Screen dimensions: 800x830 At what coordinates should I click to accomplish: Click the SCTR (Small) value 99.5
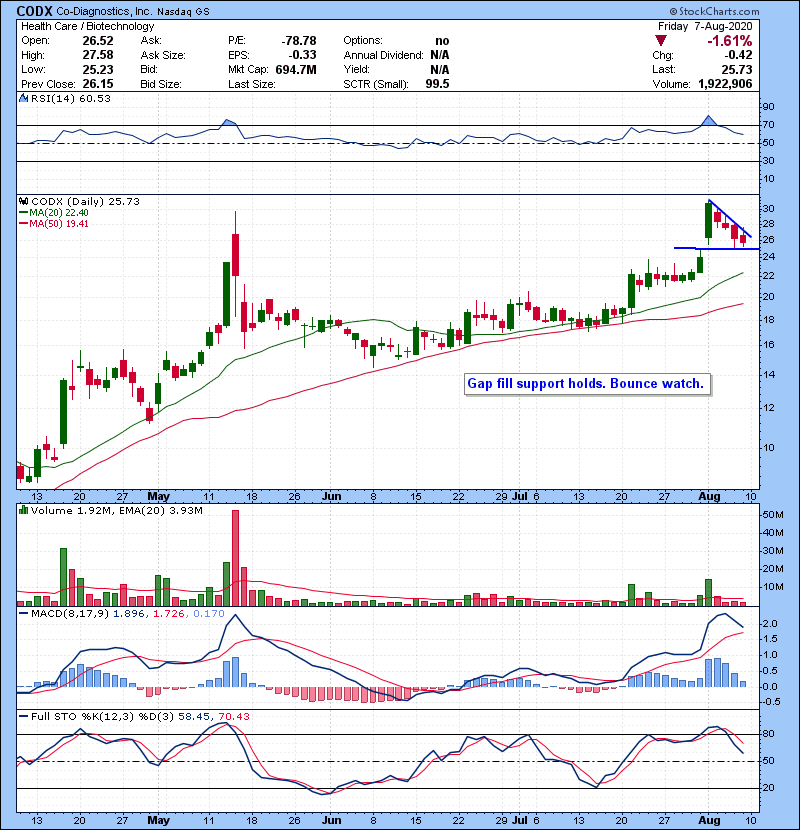[x=437, y=84]
